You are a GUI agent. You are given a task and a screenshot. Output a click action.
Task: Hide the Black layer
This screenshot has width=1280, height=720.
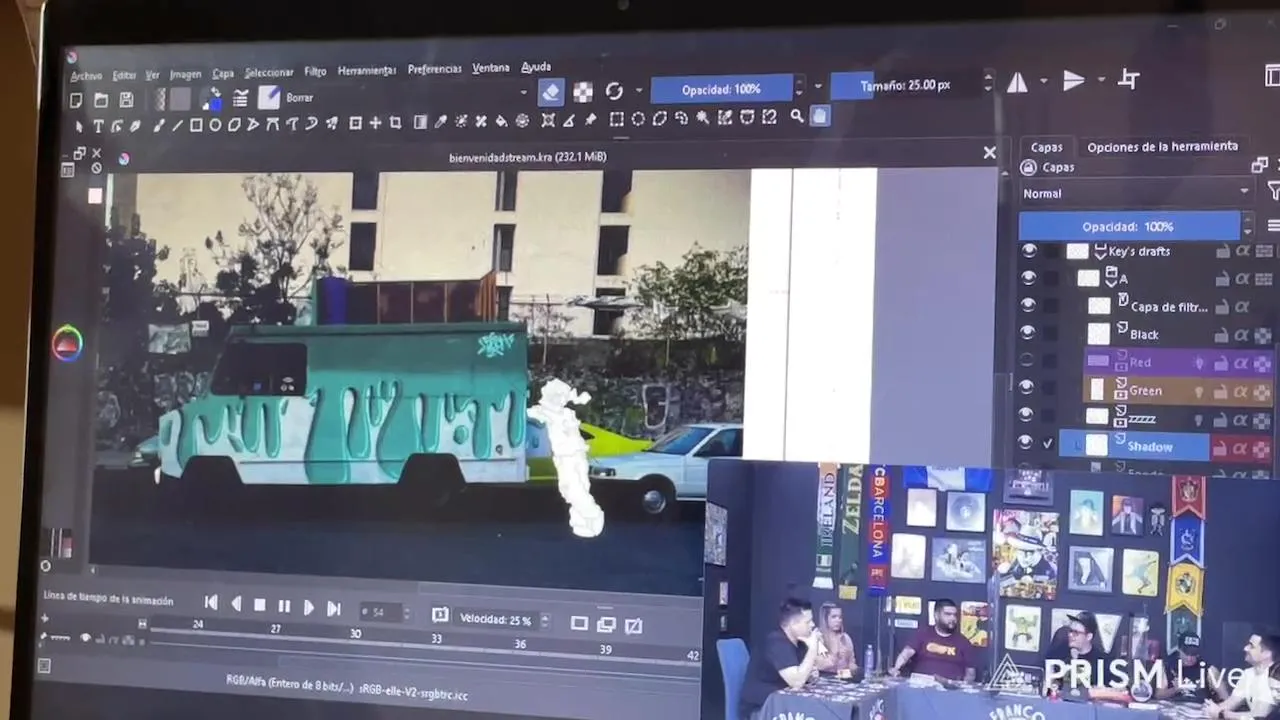click(x=1028, y=333)
